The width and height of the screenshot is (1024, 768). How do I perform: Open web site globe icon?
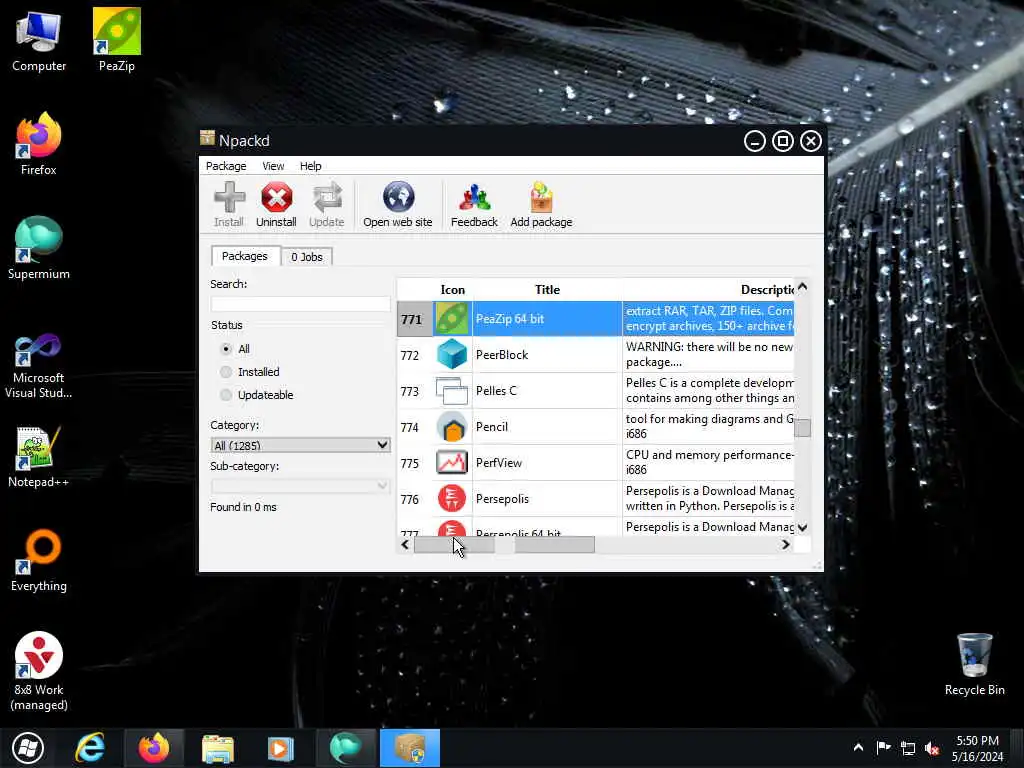tap(398, 198)
